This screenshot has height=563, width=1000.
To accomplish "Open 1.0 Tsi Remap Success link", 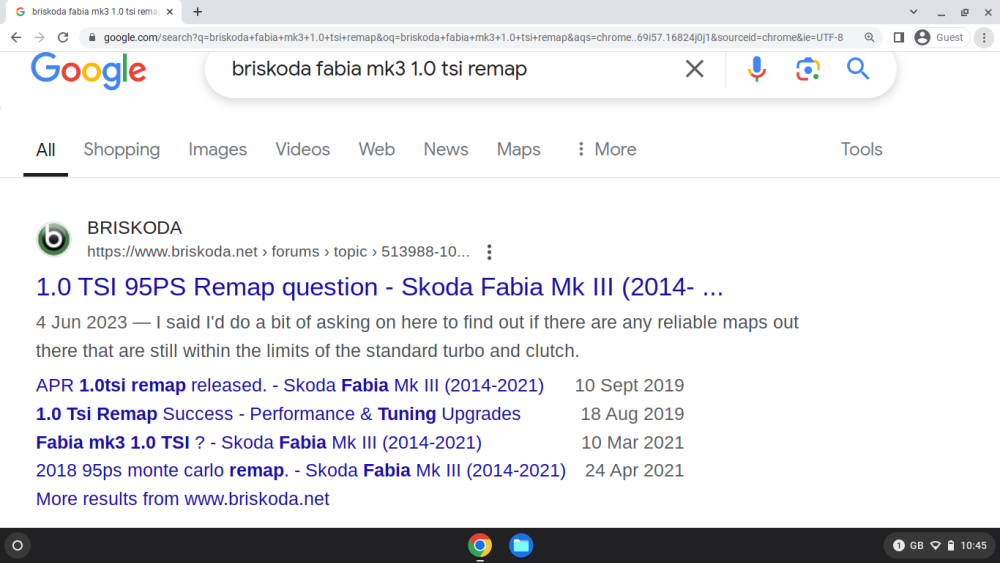I will (x=278, y=414).
